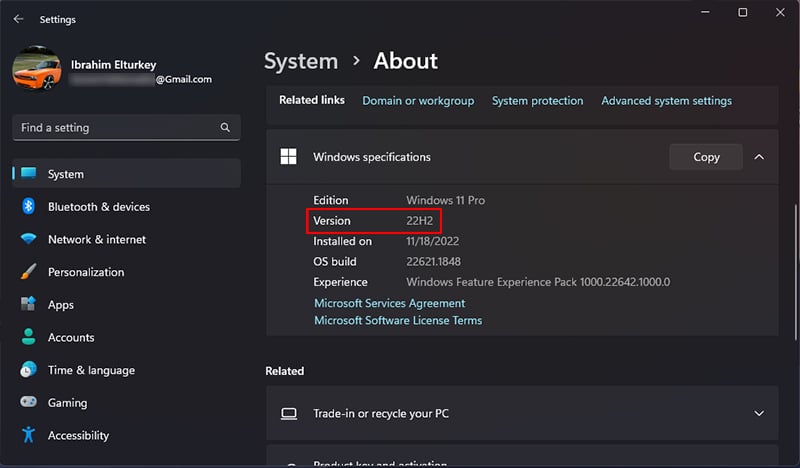Open Microsoft Services Agreement link
Image resolution: width=800 pixels, height=468 pixels.
[389, 303]
